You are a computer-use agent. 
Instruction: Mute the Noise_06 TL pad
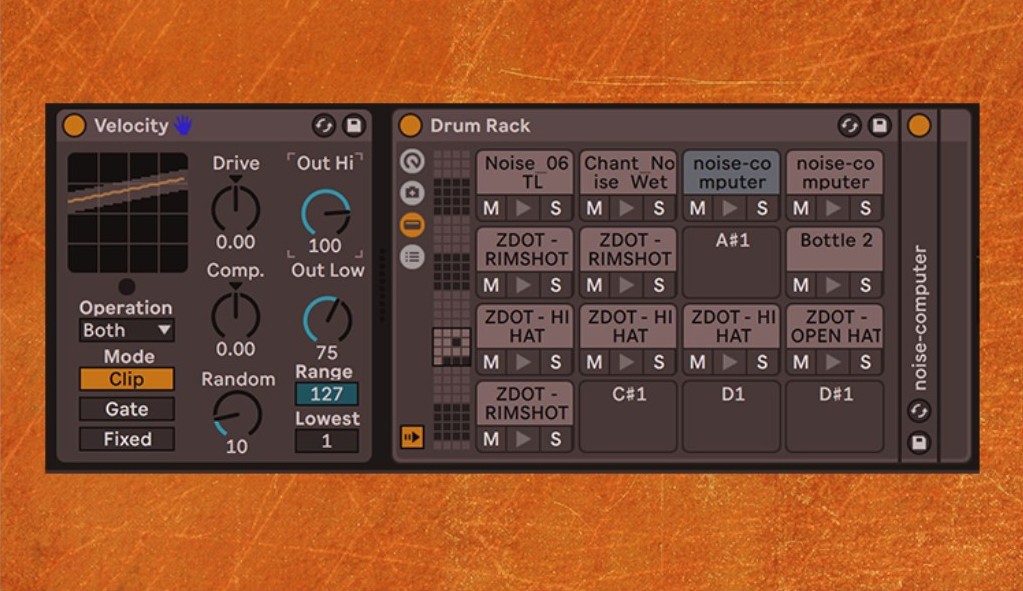(x=491, y=209)
